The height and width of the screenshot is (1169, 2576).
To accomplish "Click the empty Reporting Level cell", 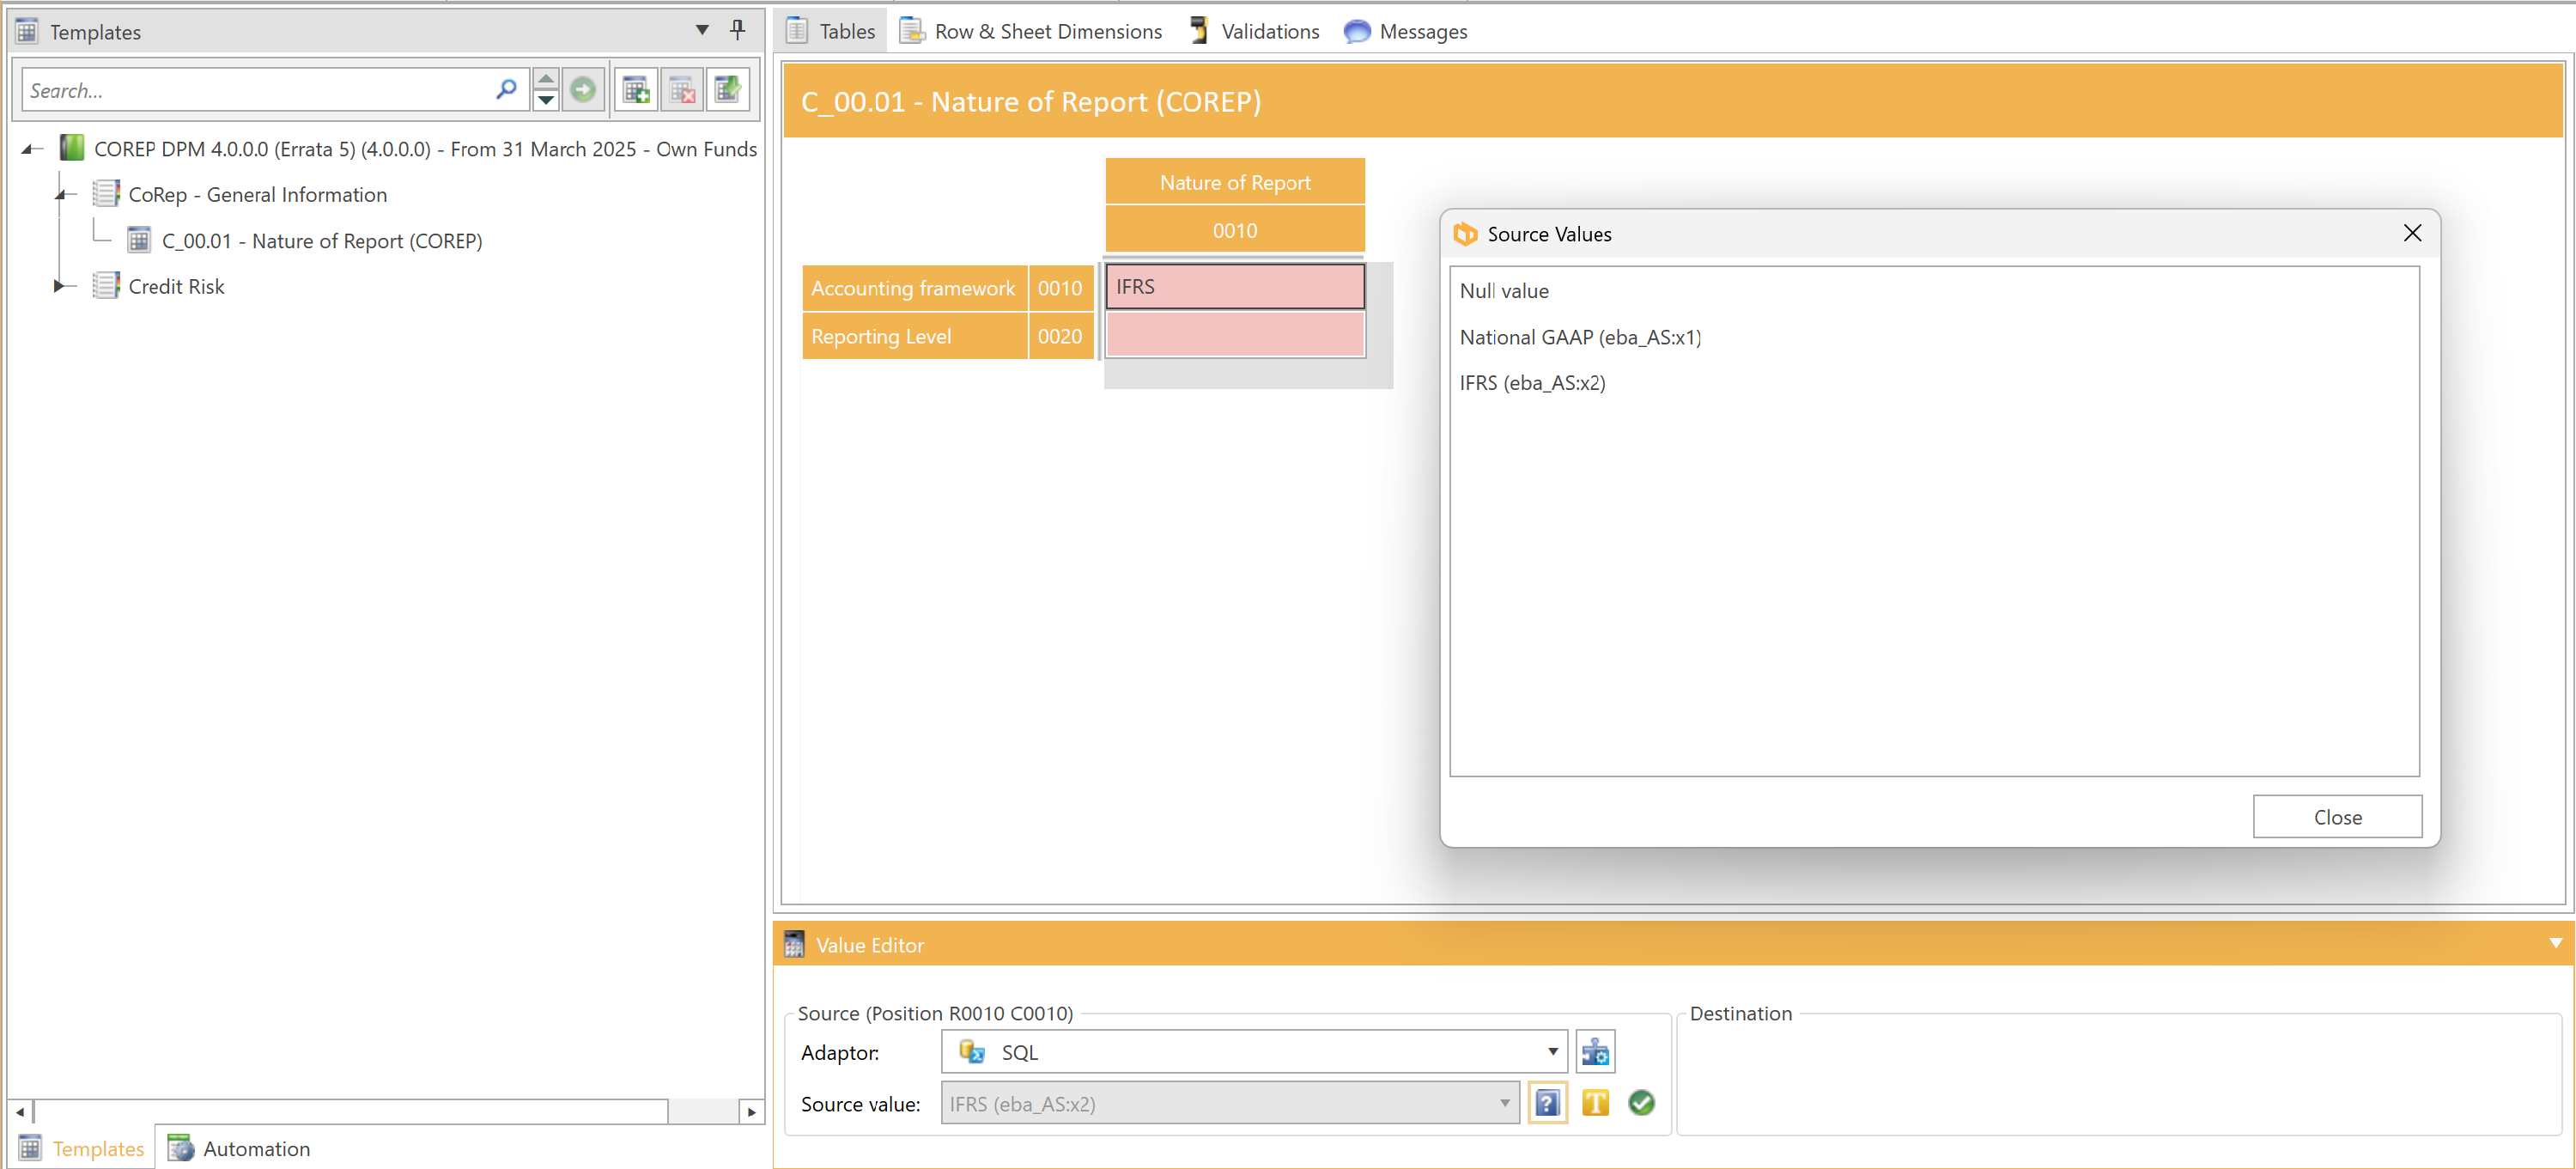I will point(1234,336).
